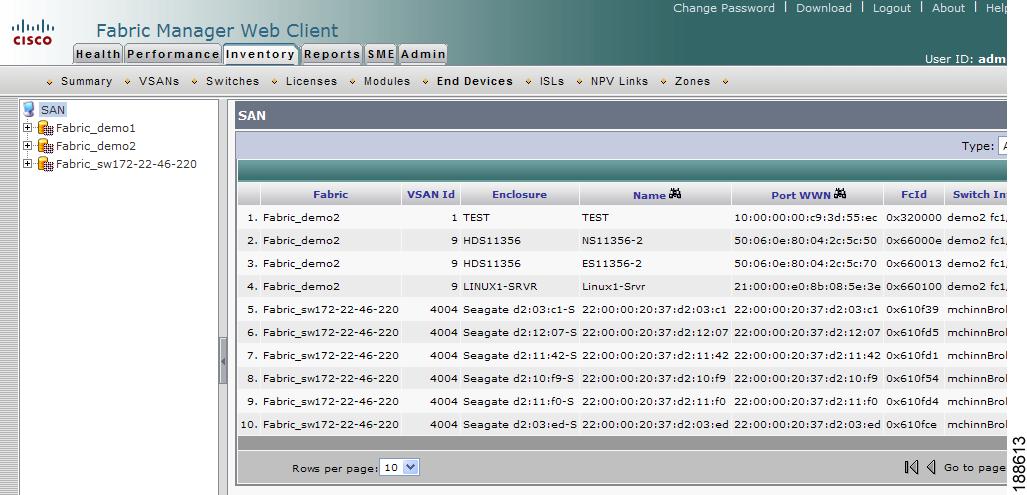The height and width of the screenshot is (495, 1027).
Task: Click the ES11356-2 name cell
Action: pos(612,264)
